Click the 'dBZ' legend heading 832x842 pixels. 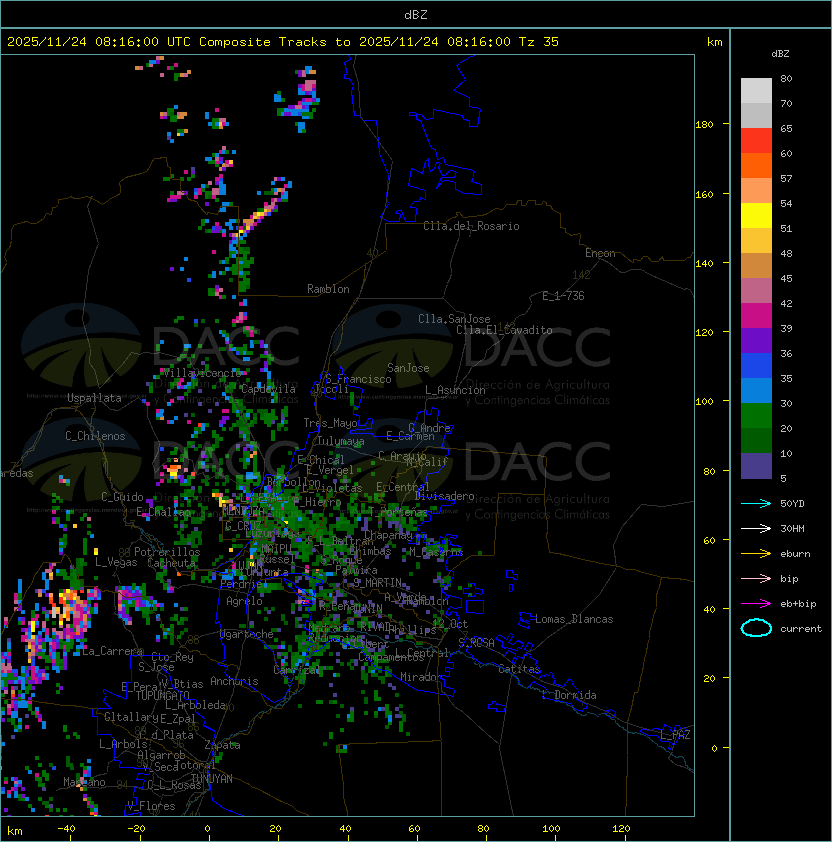[780, 54]
